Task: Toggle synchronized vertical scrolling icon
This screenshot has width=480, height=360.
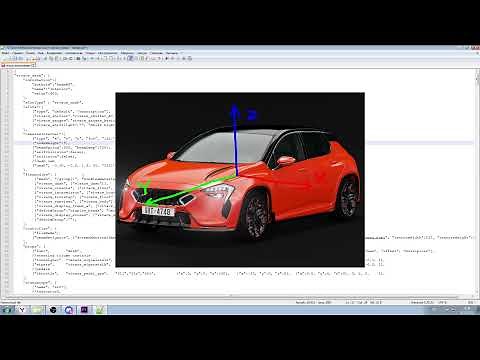Action: (105, 58)
